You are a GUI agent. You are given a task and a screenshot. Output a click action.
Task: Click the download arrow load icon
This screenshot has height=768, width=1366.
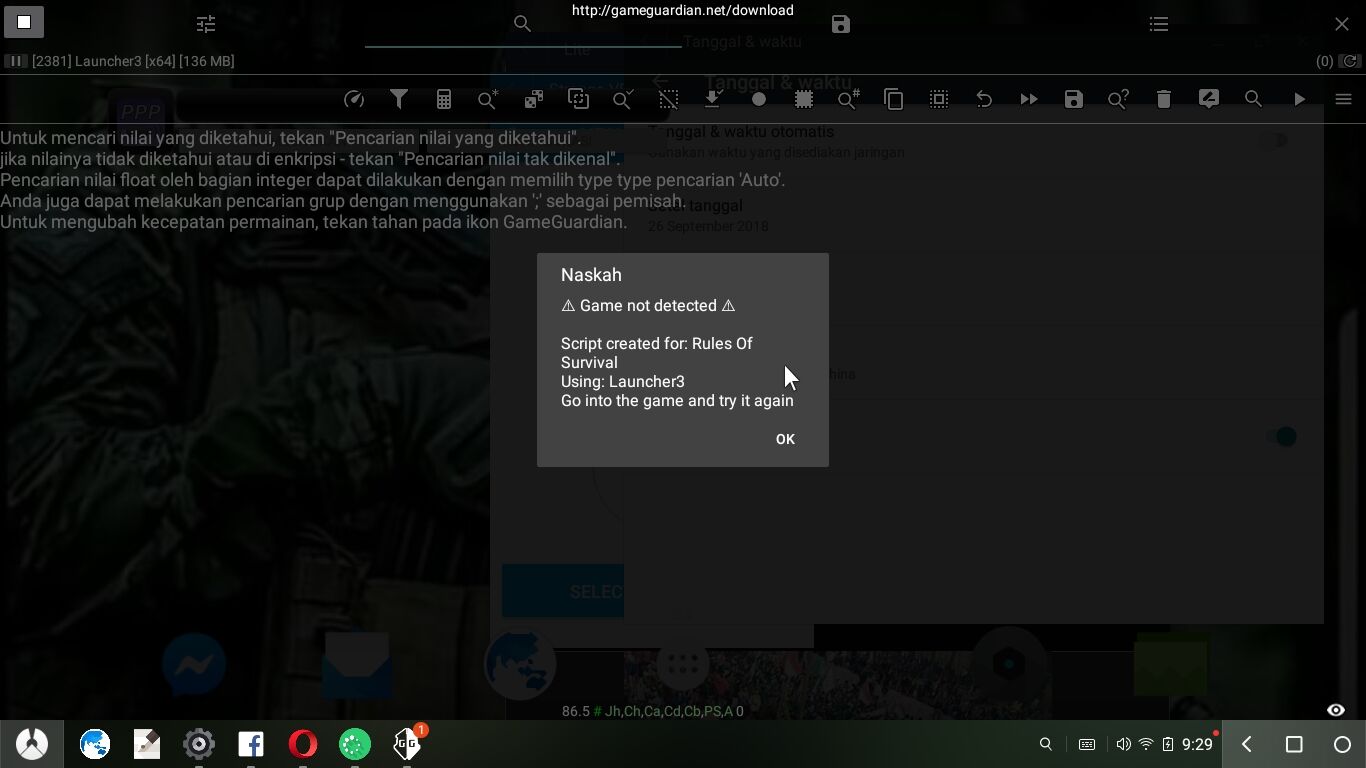(713, 99)
